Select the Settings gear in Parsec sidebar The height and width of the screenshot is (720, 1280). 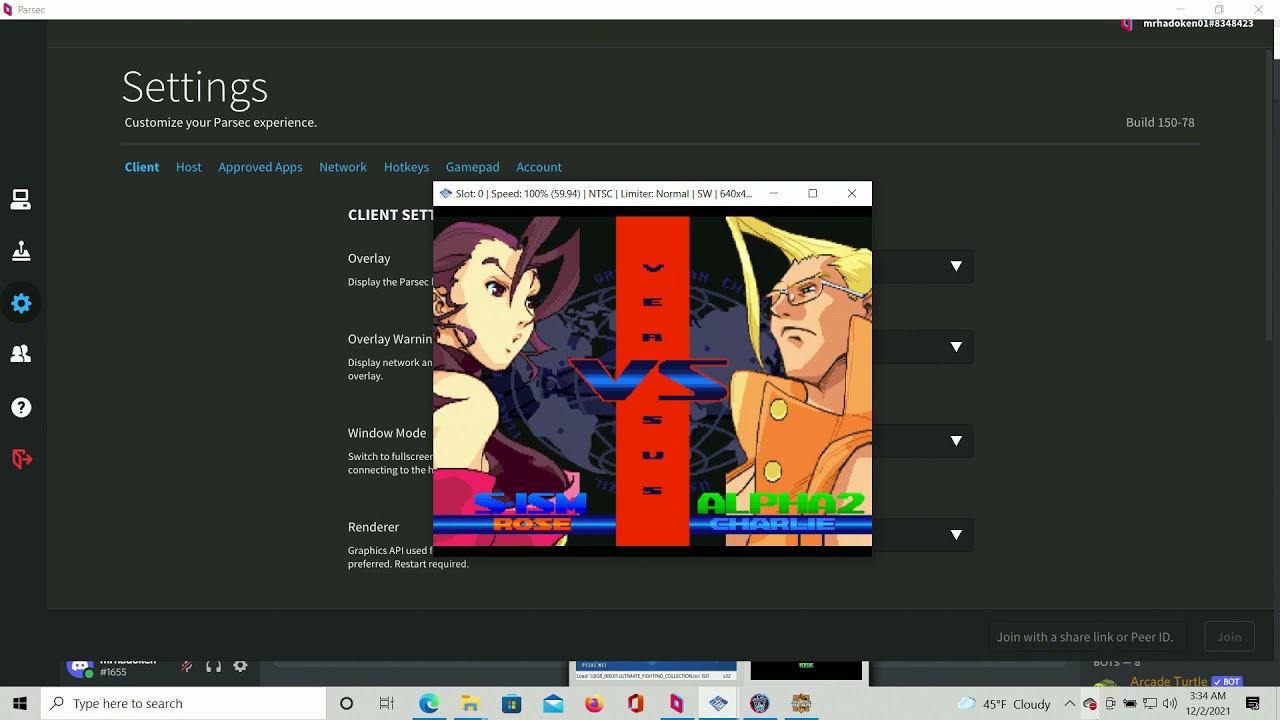pos(21,303)
